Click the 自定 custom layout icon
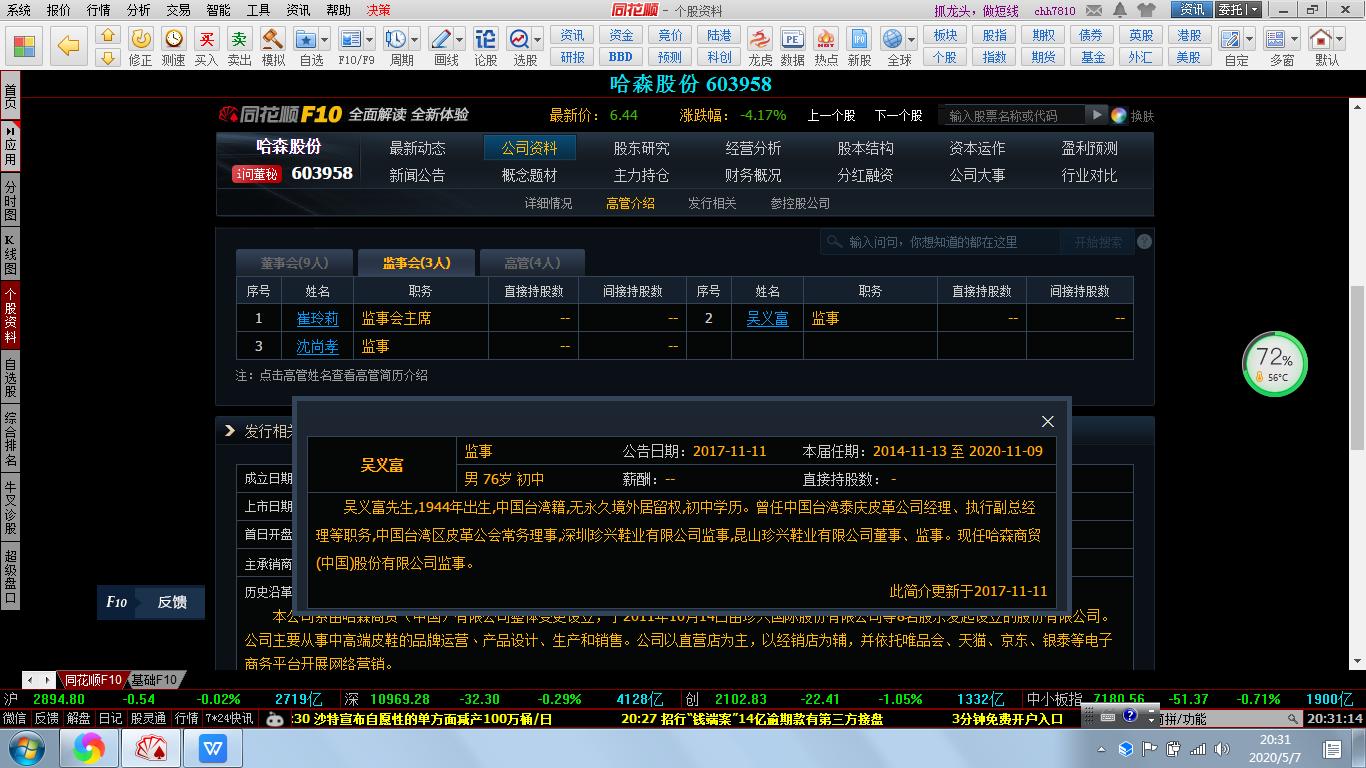 [1231, 39]
